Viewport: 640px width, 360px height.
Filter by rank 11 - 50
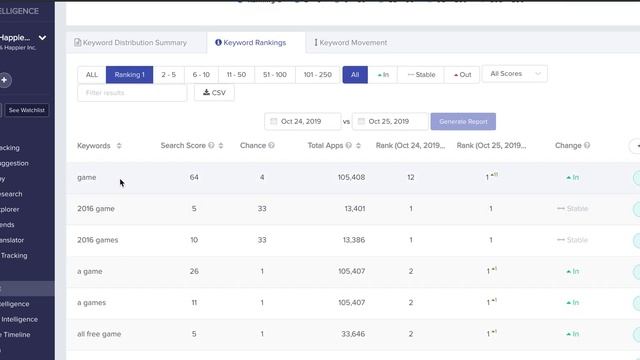[x=236, y=75]
